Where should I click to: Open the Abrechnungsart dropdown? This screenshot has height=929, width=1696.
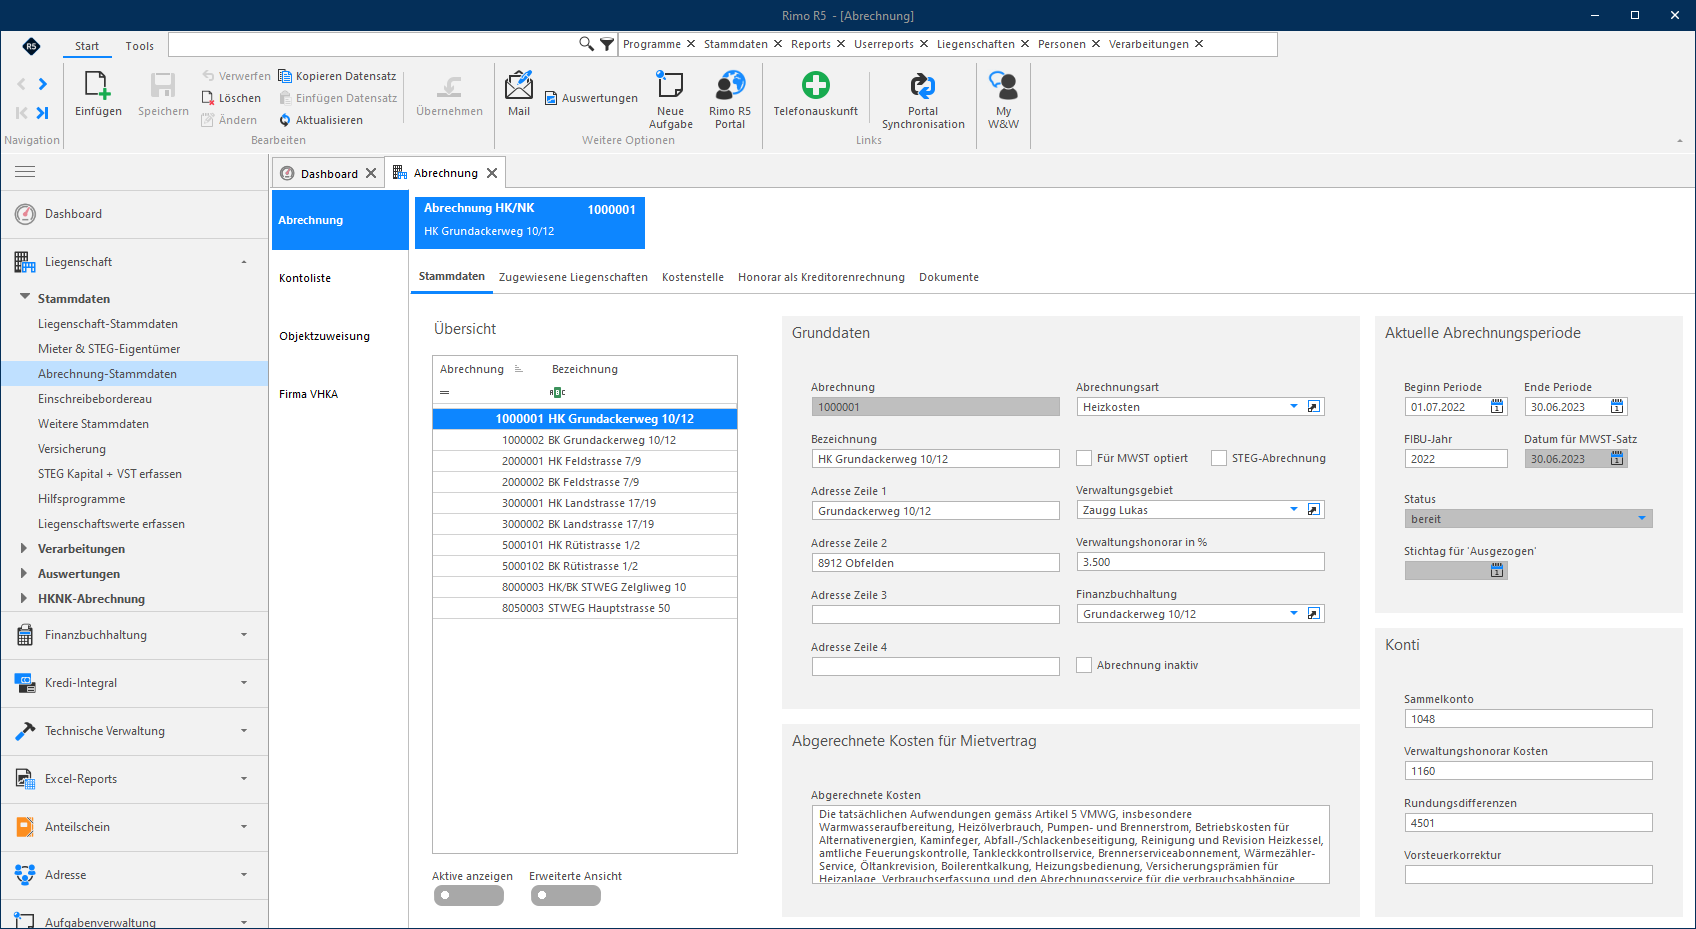pos(1294,406)
